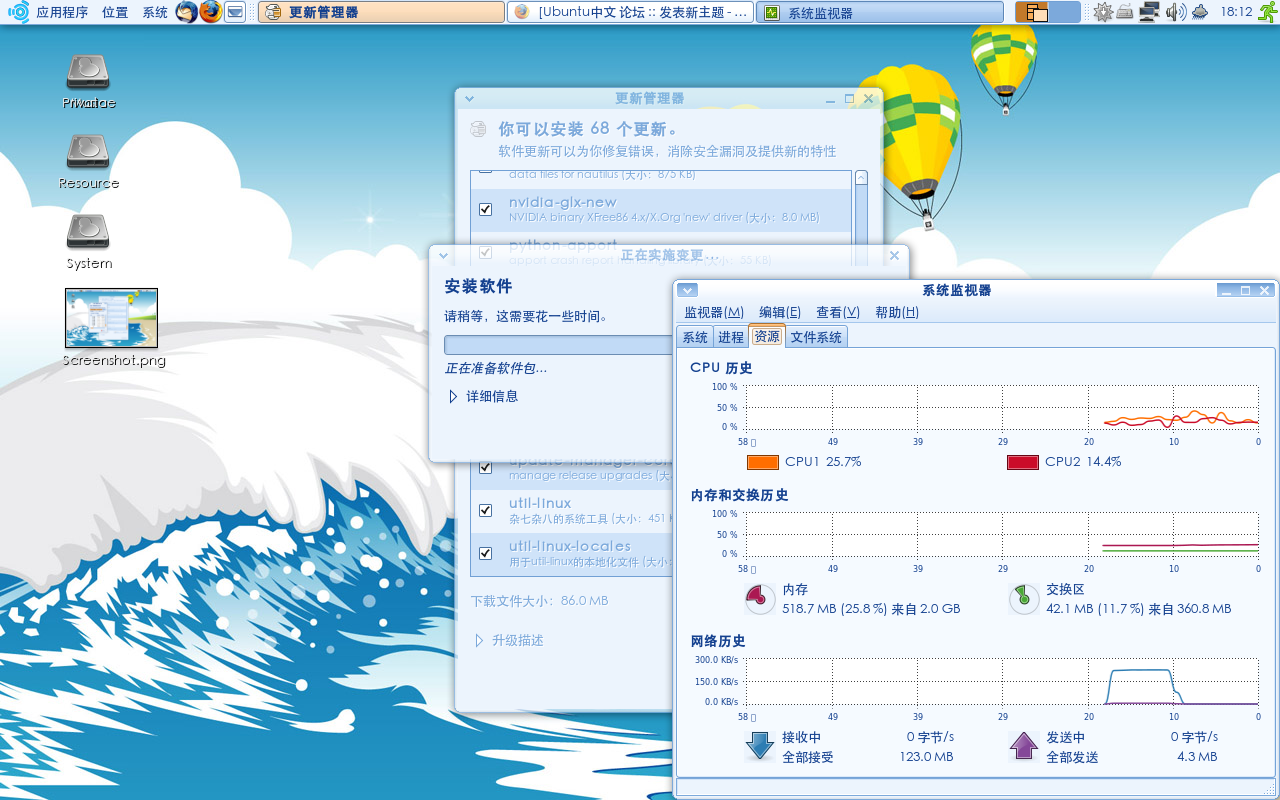Toggle the nvidia-glx-new update checkbox
The height and width of the screenshot is (800, 1280).
tap(486, 209)
